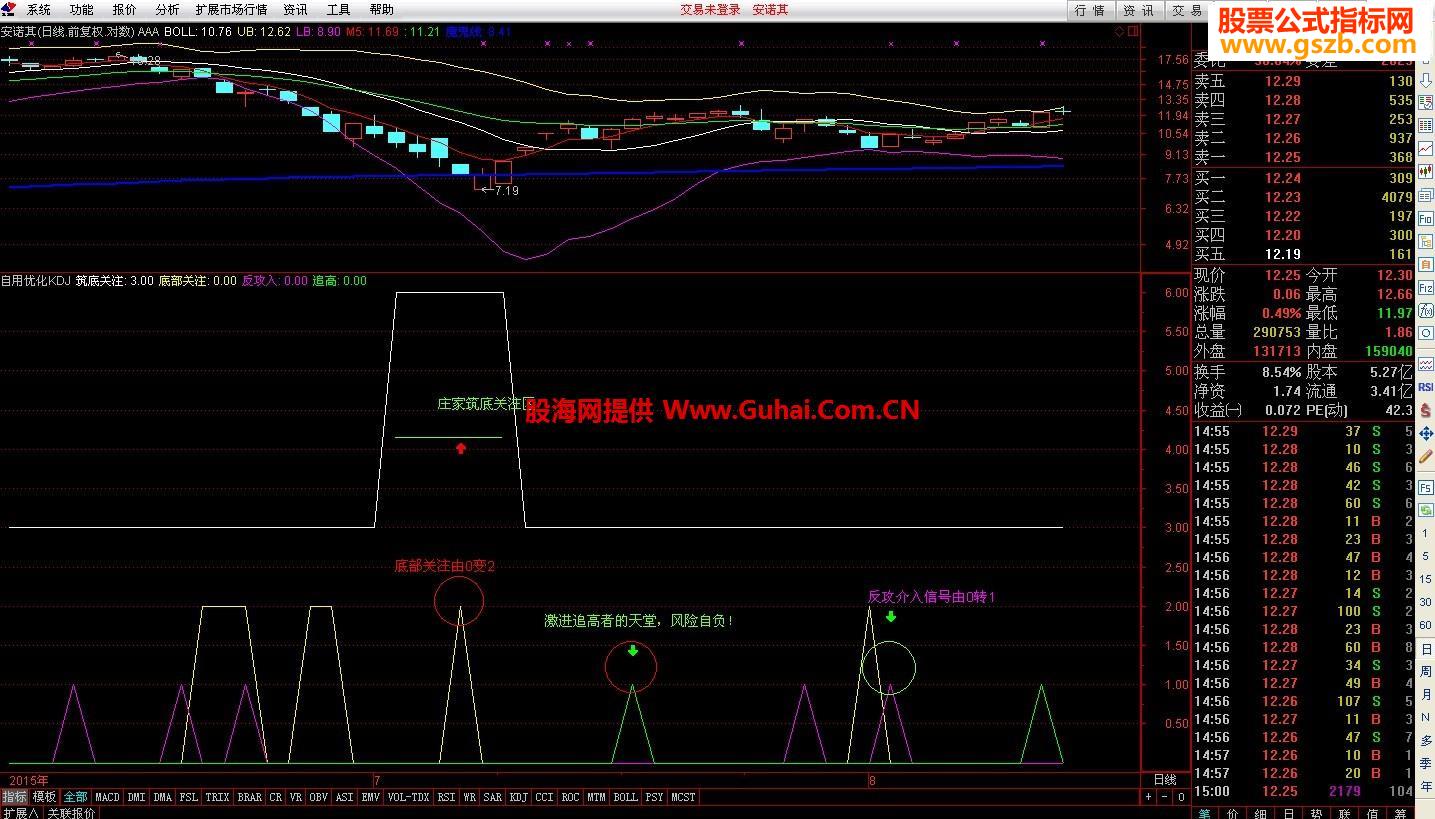Click the wave-line indicator sidebar icon

point(1426,365)
